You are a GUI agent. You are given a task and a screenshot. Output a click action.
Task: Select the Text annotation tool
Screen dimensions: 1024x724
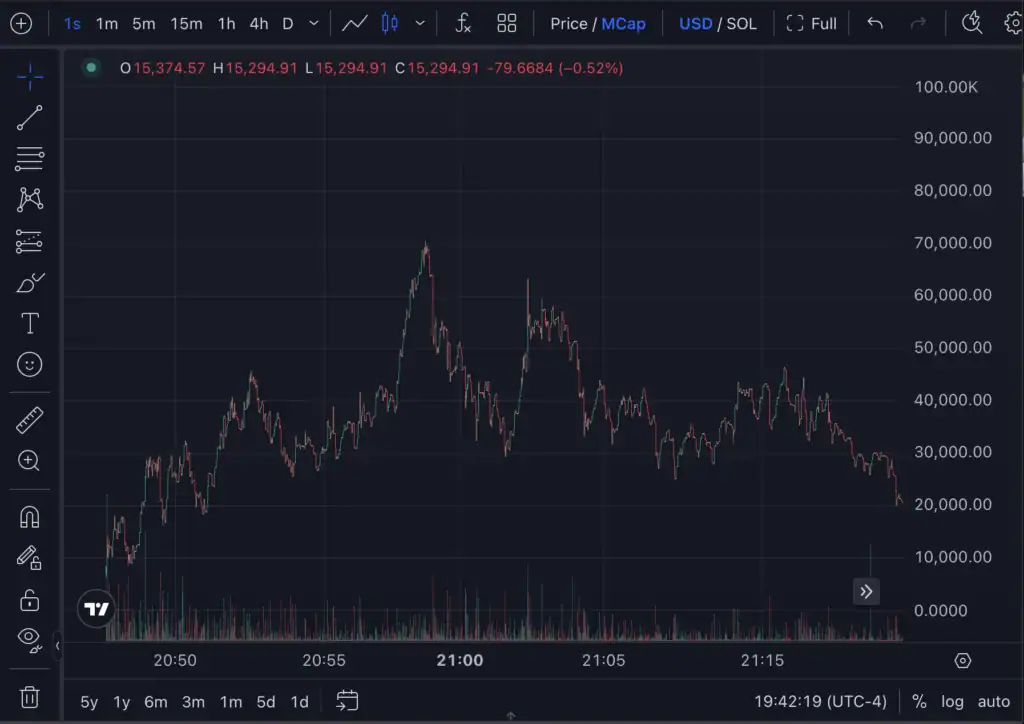pyautogui.click(x=30, y=323)
